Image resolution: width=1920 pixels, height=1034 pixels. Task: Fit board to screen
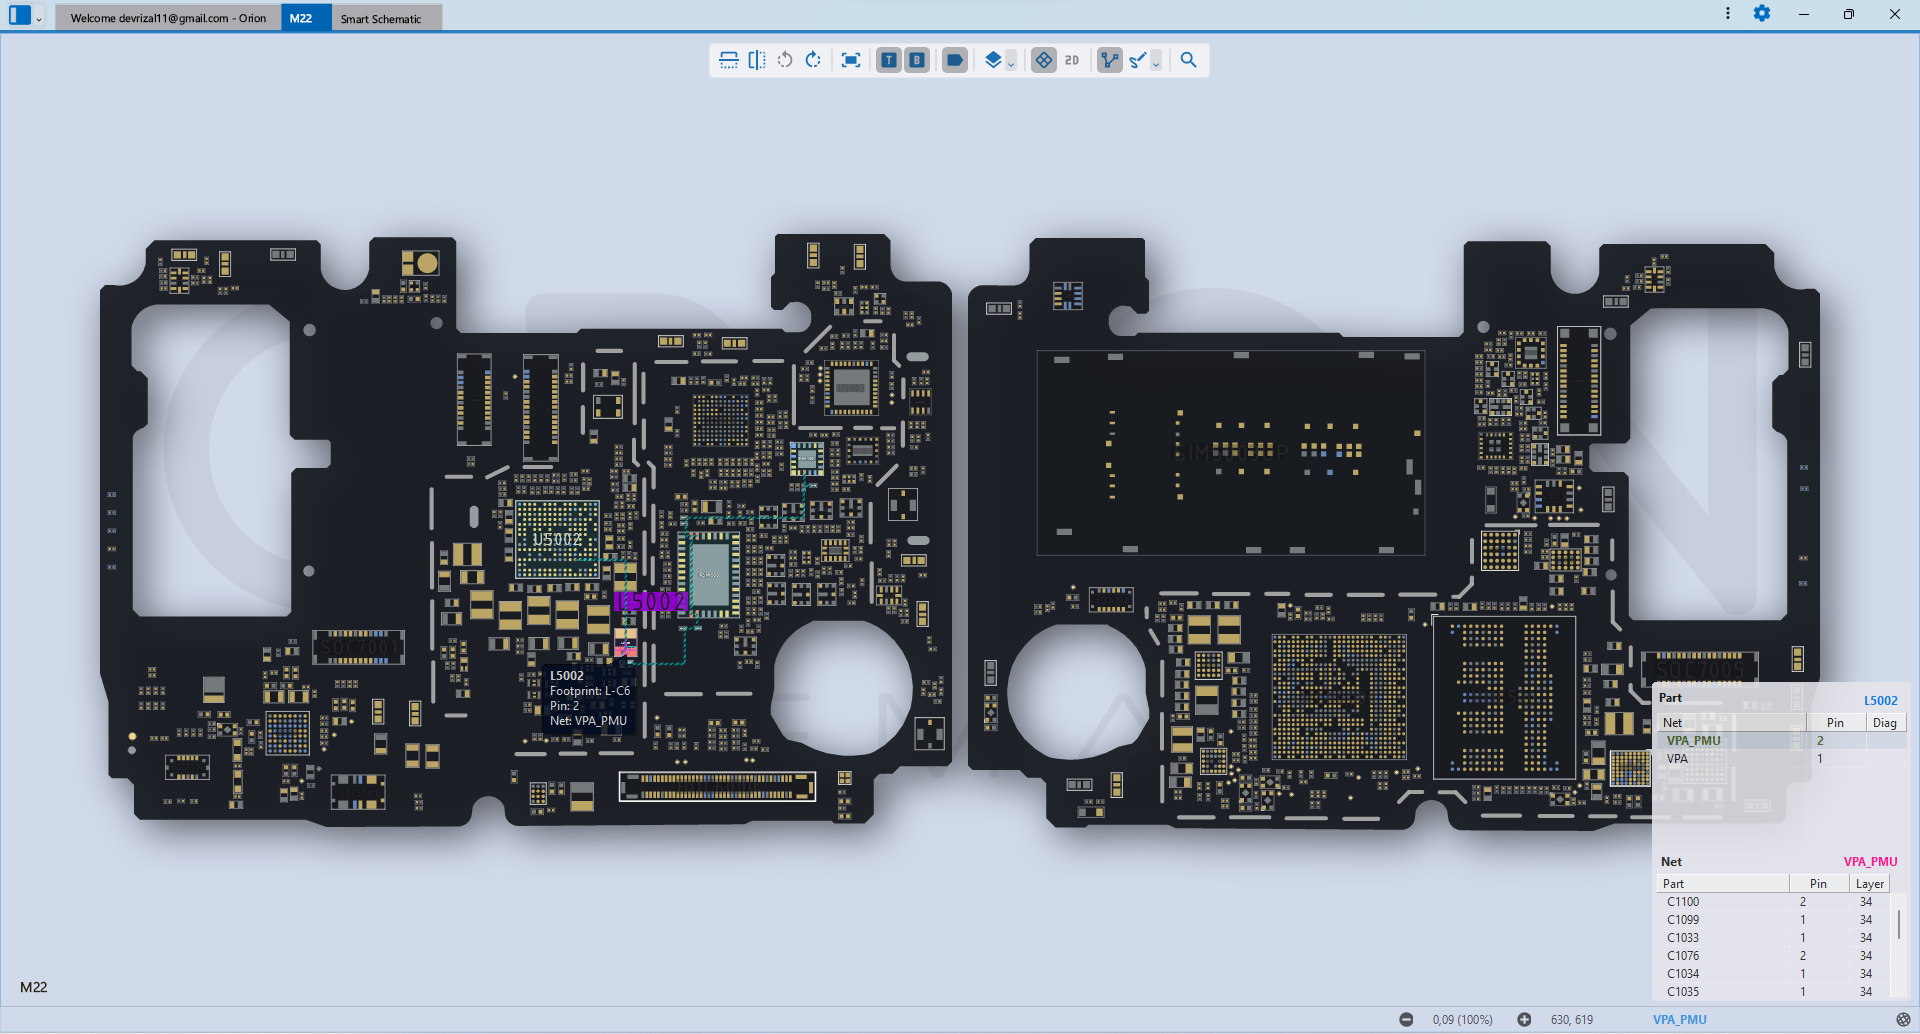click(x=851, y=60)
